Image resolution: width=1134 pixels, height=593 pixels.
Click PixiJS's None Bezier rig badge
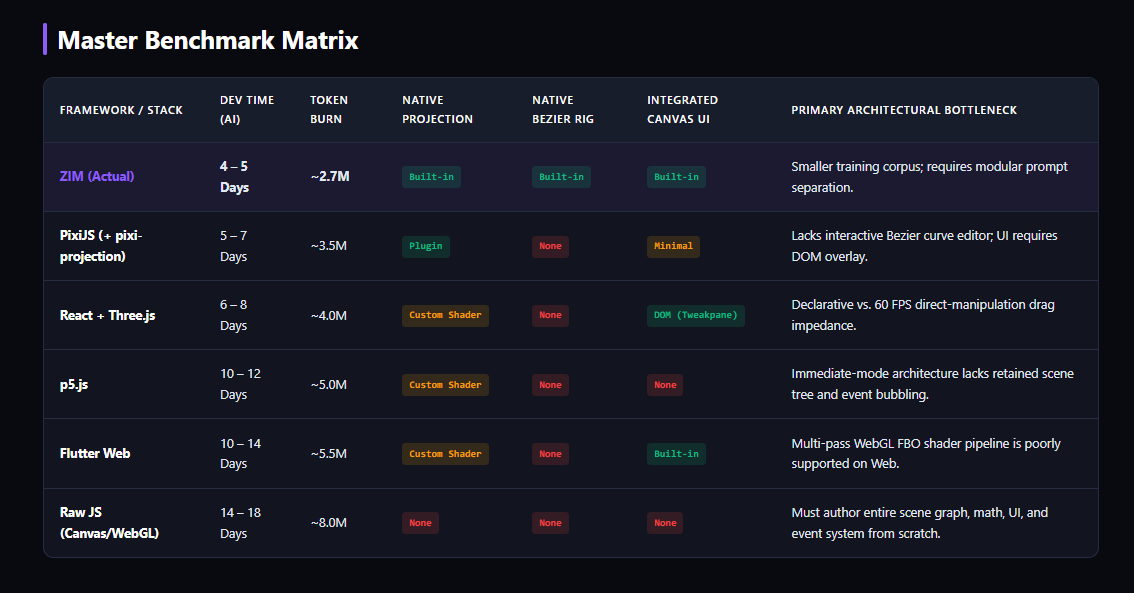[x=550, y=247]
